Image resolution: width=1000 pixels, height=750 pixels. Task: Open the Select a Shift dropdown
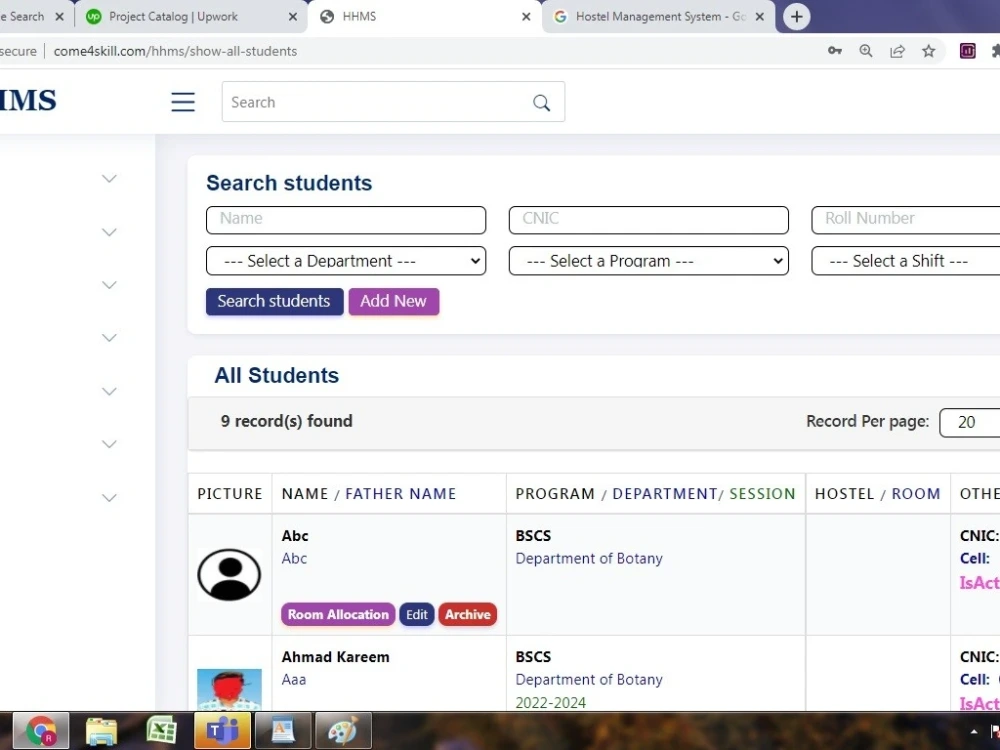[x=906, y=261]
